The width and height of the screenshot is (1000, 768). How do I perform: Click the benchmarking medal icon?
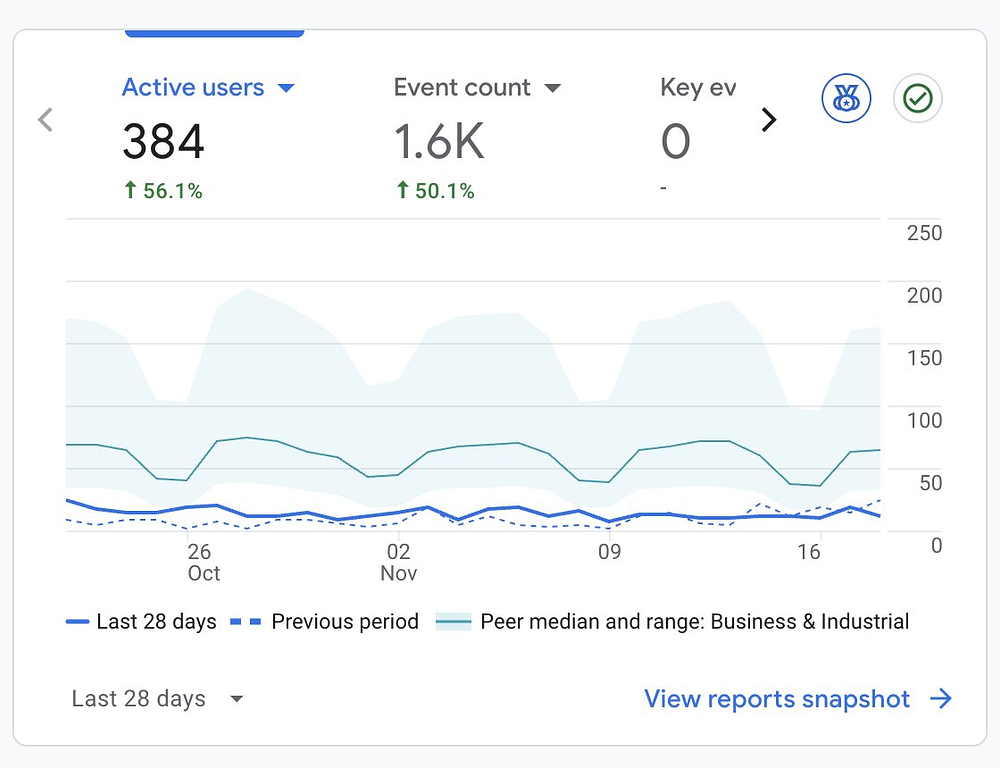pyautogui.click(x=846, y=99)
